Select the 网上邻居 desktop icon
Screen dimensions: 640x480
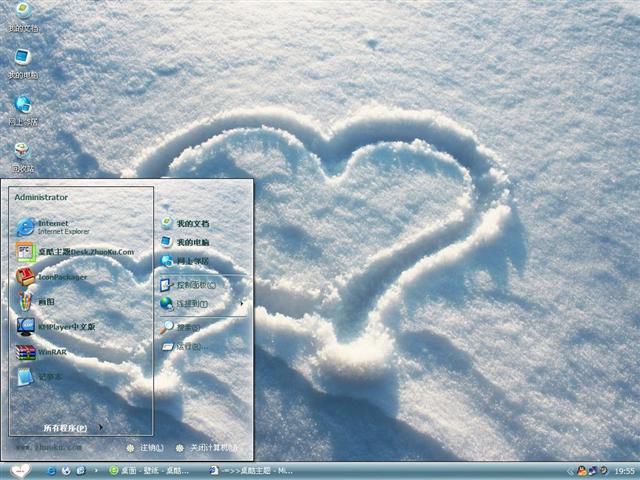coord(22,110)
